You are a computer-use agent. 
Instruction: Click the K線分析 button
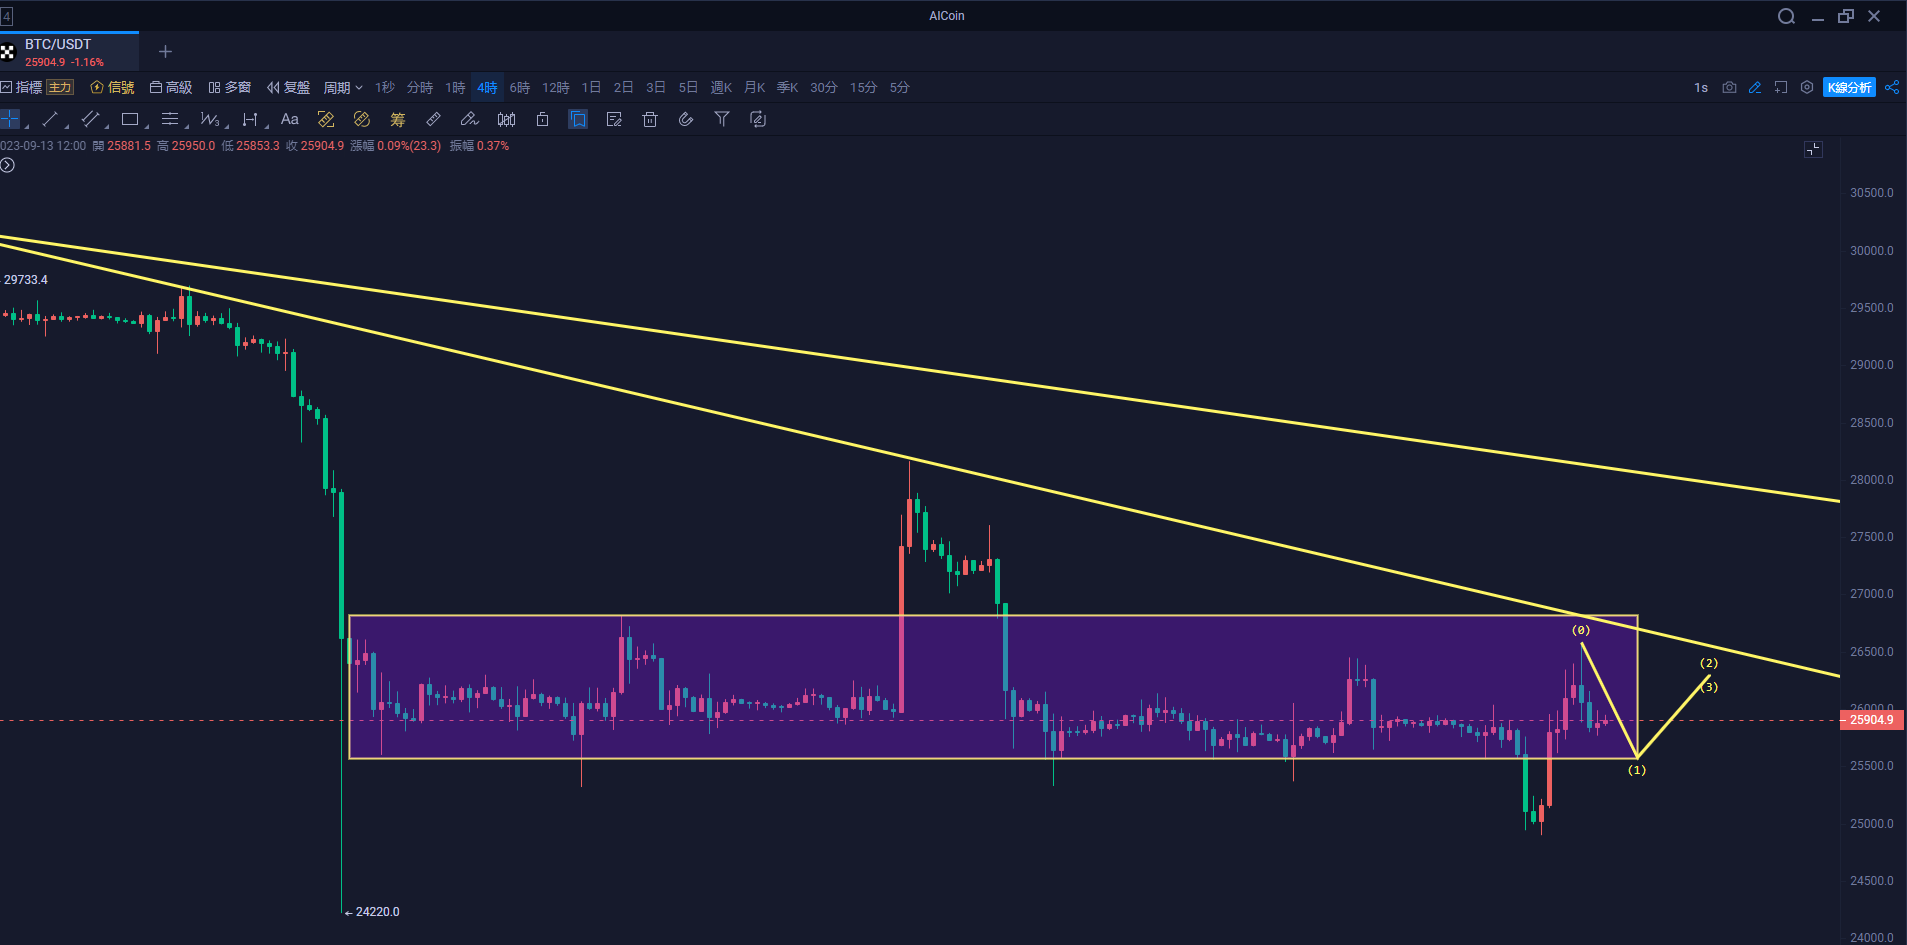(x=1849, y=88)
